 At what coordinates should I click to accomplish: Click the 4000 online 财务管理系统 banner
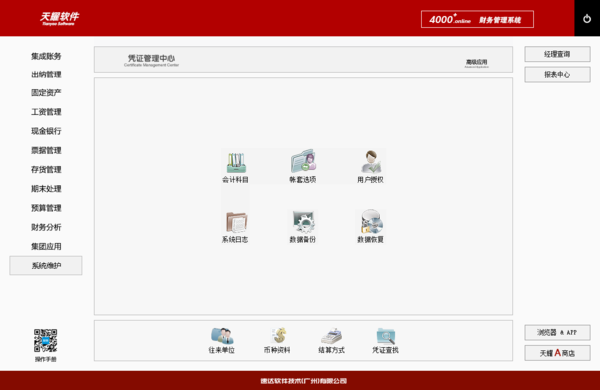point(477,19)
